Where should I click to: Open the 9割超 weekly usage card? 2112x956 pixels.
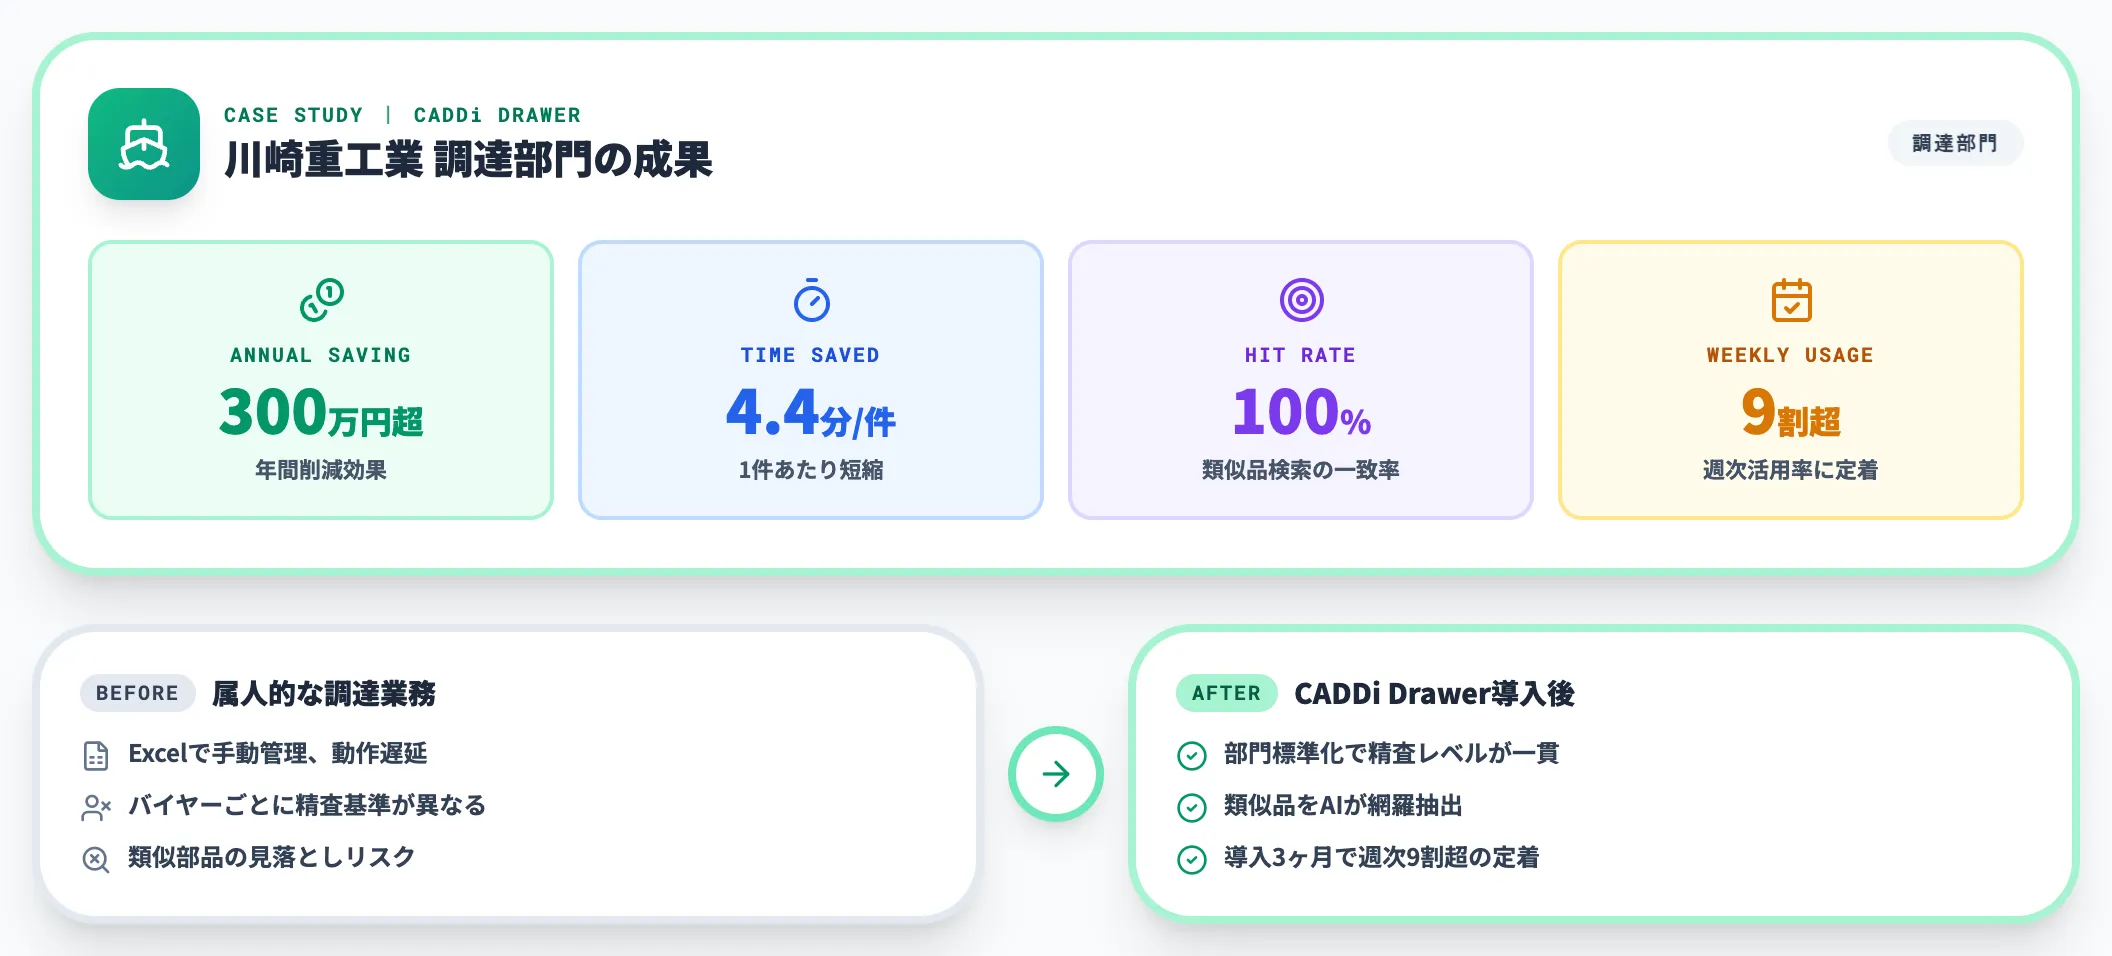(x=1791, y=380)
